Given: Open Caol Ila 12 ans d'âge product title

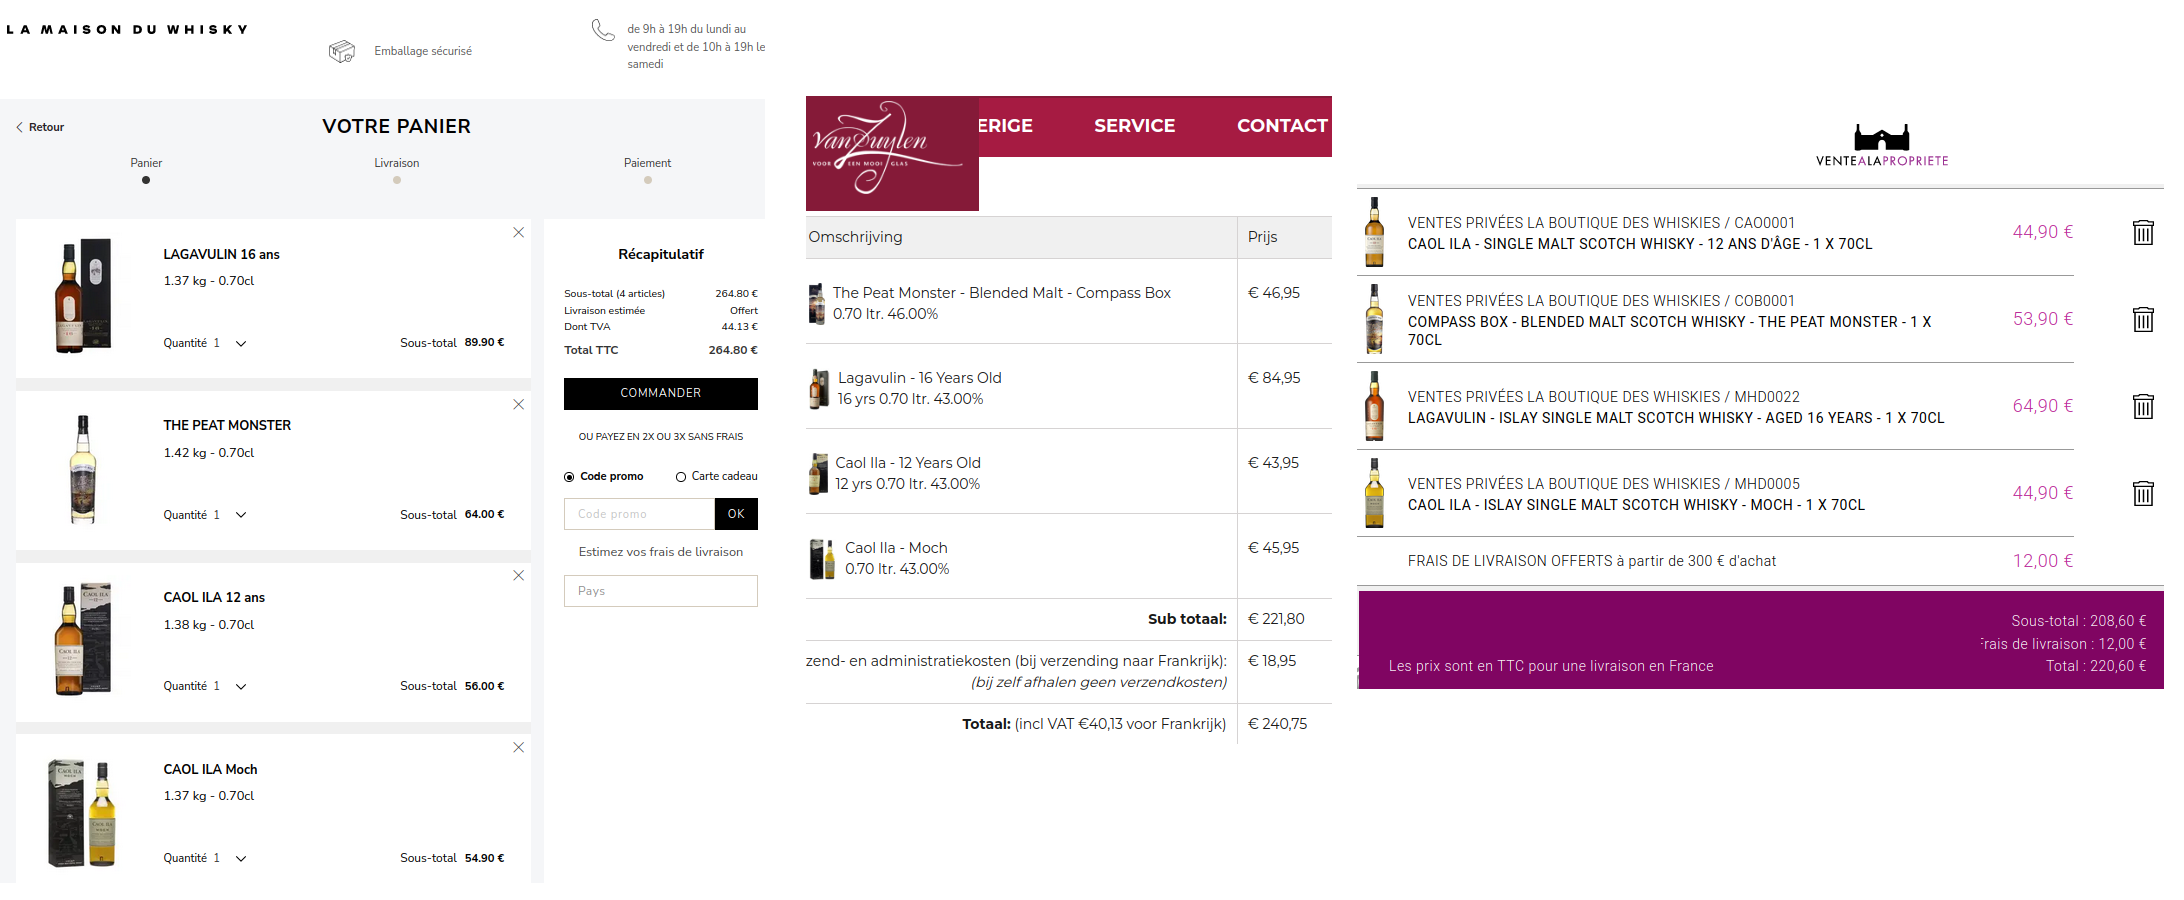Looking at the screenshot, I should click(x=1640, y=244).
